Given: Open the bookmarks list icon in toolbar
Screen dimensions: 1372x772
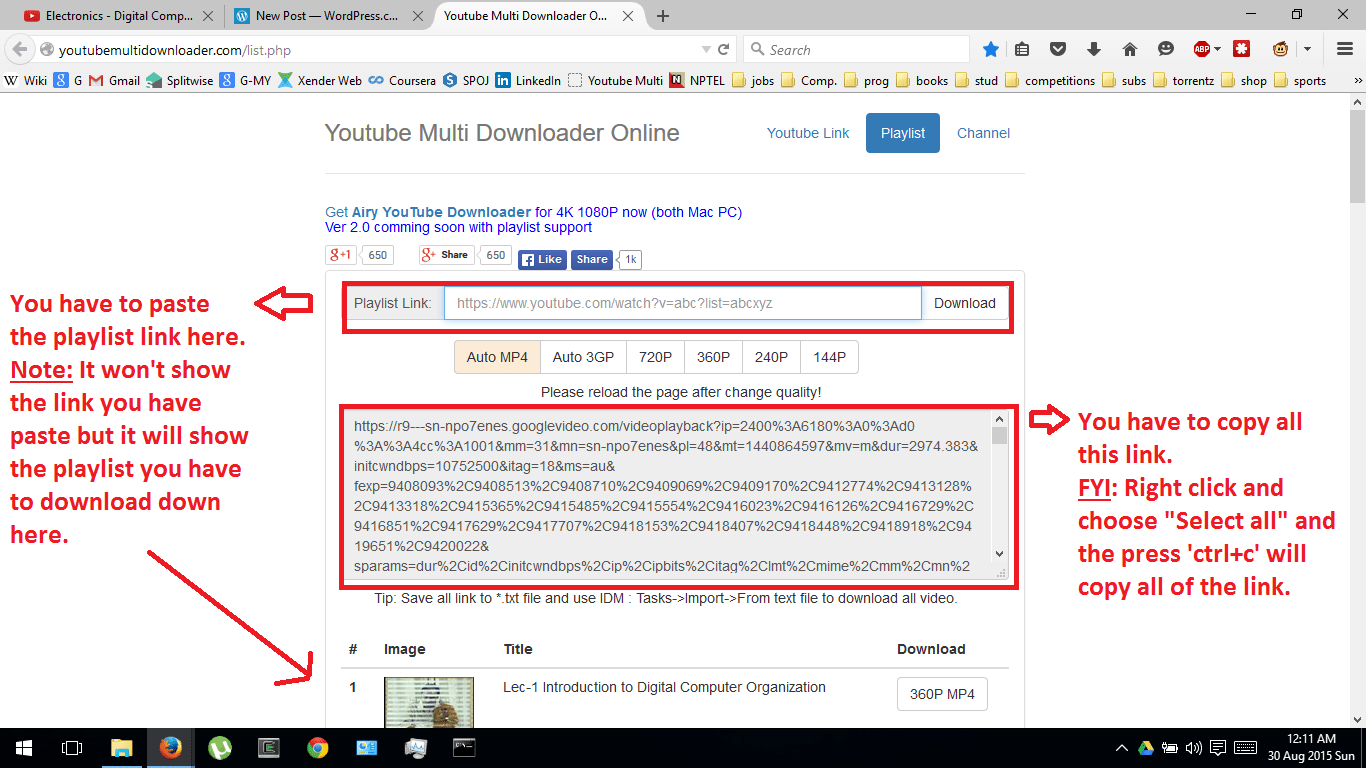Looking at the screenshot, I should coord(1022,49).
